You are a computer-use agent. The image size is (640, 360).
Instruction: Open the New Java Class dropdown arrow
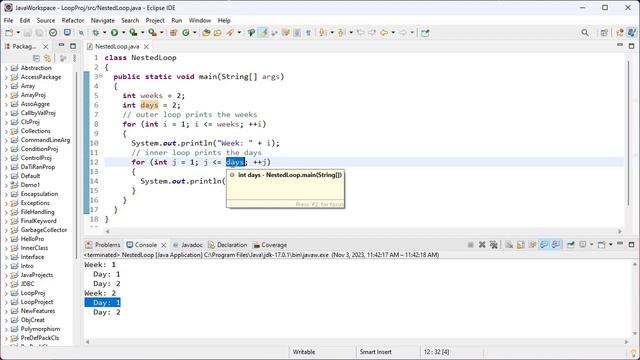click(195, 33)
